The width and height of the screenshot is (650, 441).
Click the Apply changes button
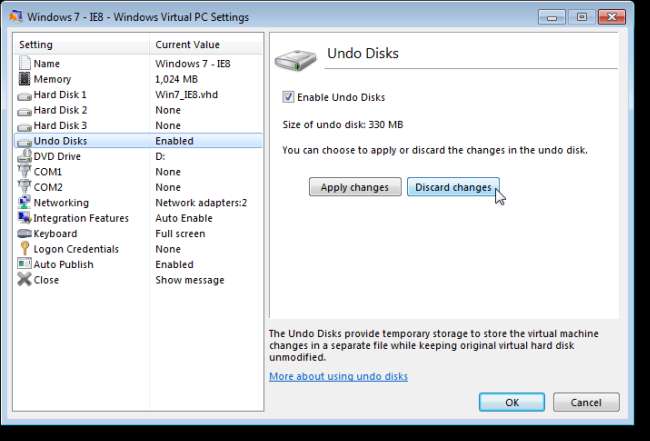(355, 187)
